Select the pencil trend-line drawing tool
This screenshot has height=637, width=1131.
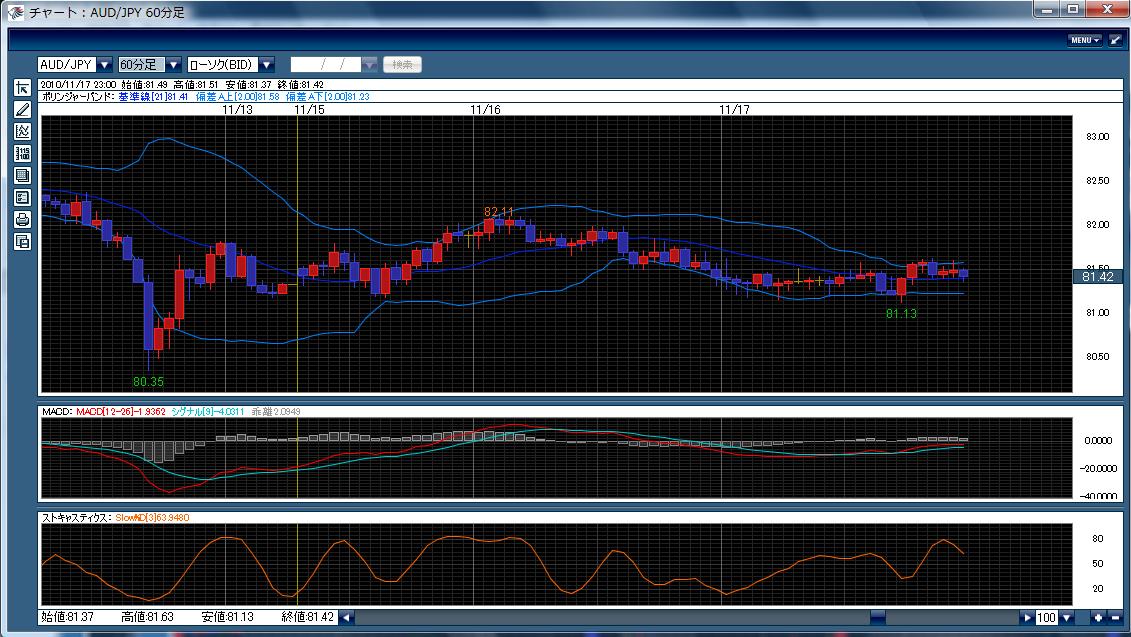tap(22, 110)
